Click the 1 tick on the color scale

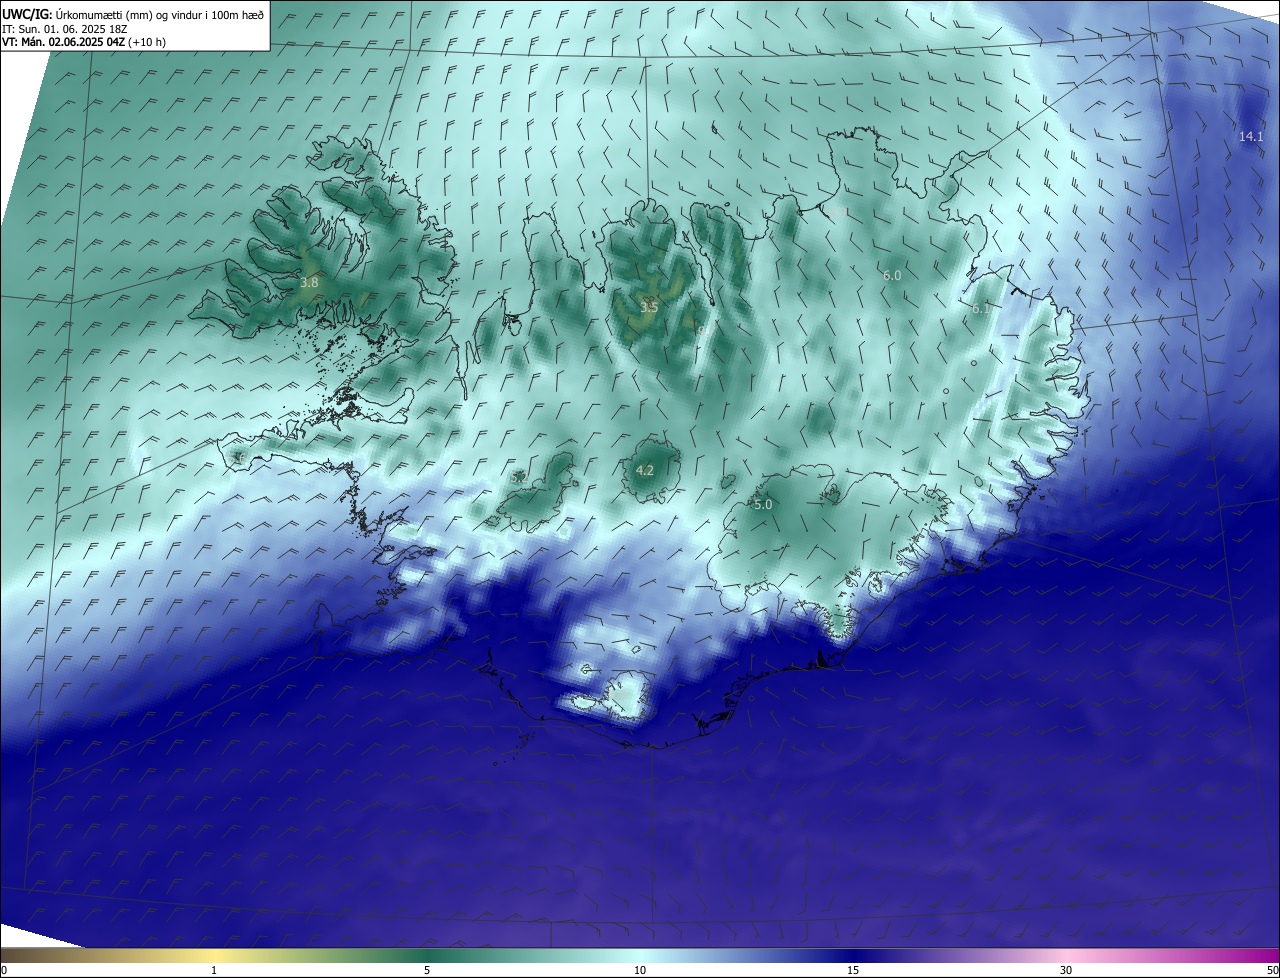(214, 971)
